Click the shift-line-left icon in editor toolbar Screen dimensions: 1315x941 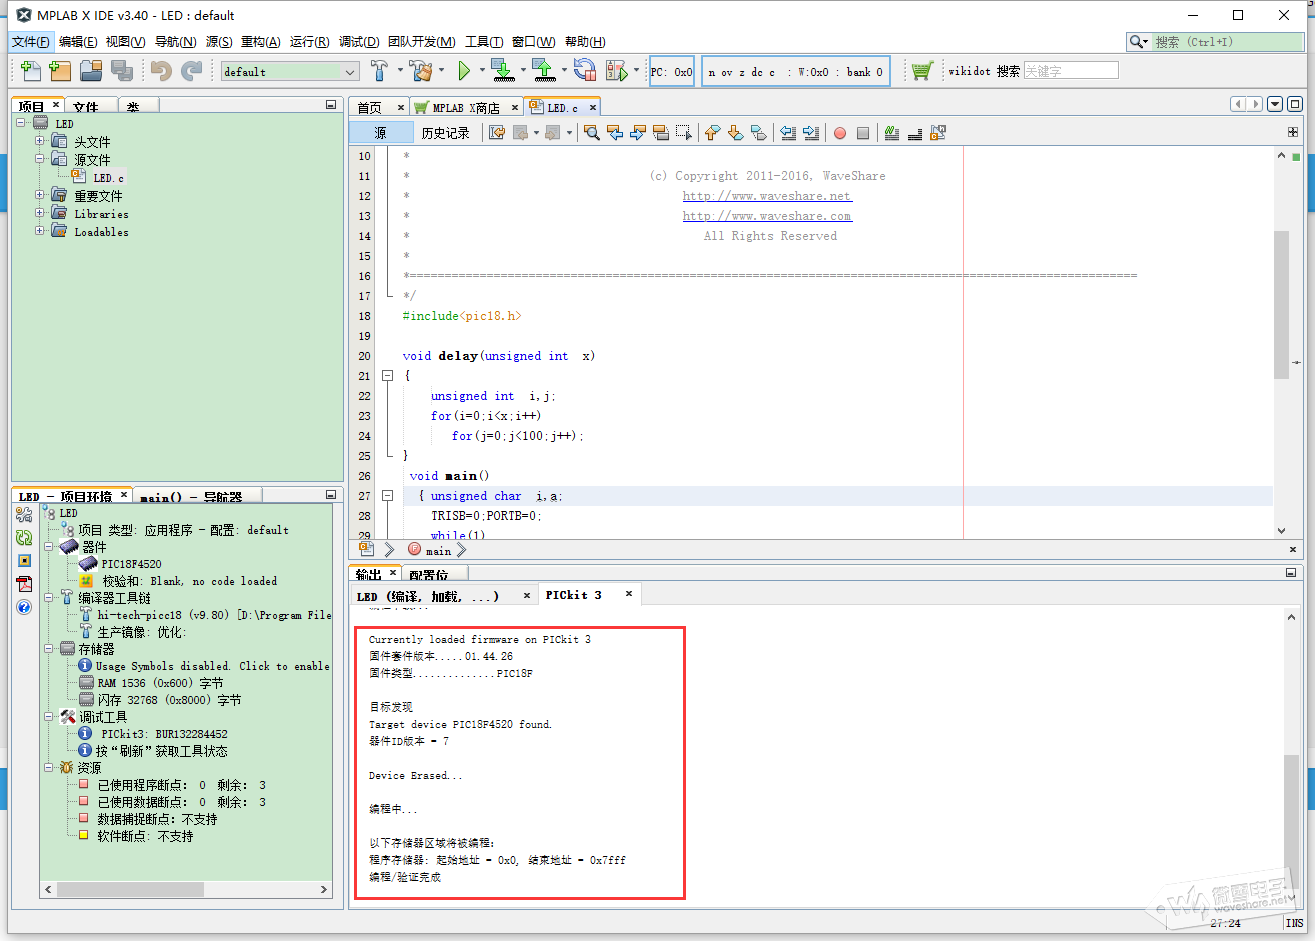(x=788, y=133)
